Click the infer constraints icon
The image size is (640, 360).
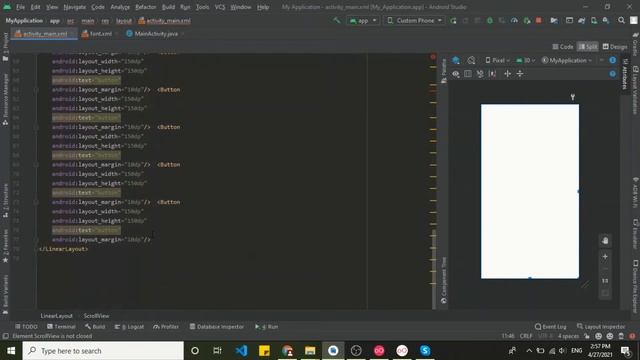coord(492,74)
